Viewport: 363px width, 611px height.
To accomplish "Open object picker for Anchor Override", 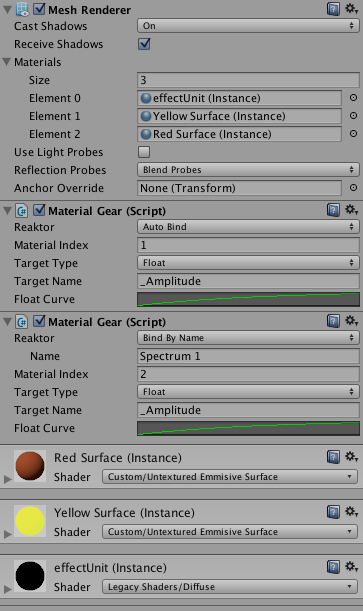I will 353,188.
